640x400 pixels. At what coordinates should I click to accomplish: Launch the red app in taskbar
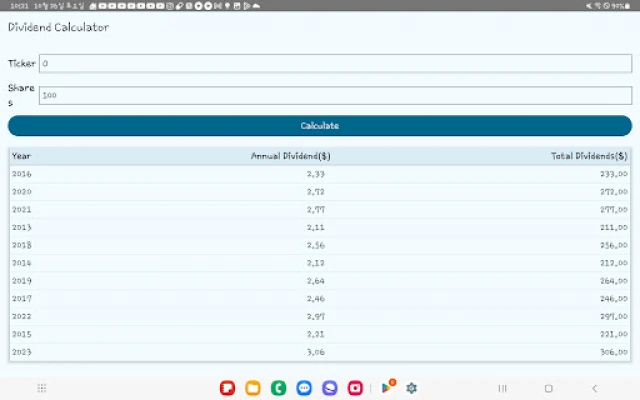[x=228, y=388]
